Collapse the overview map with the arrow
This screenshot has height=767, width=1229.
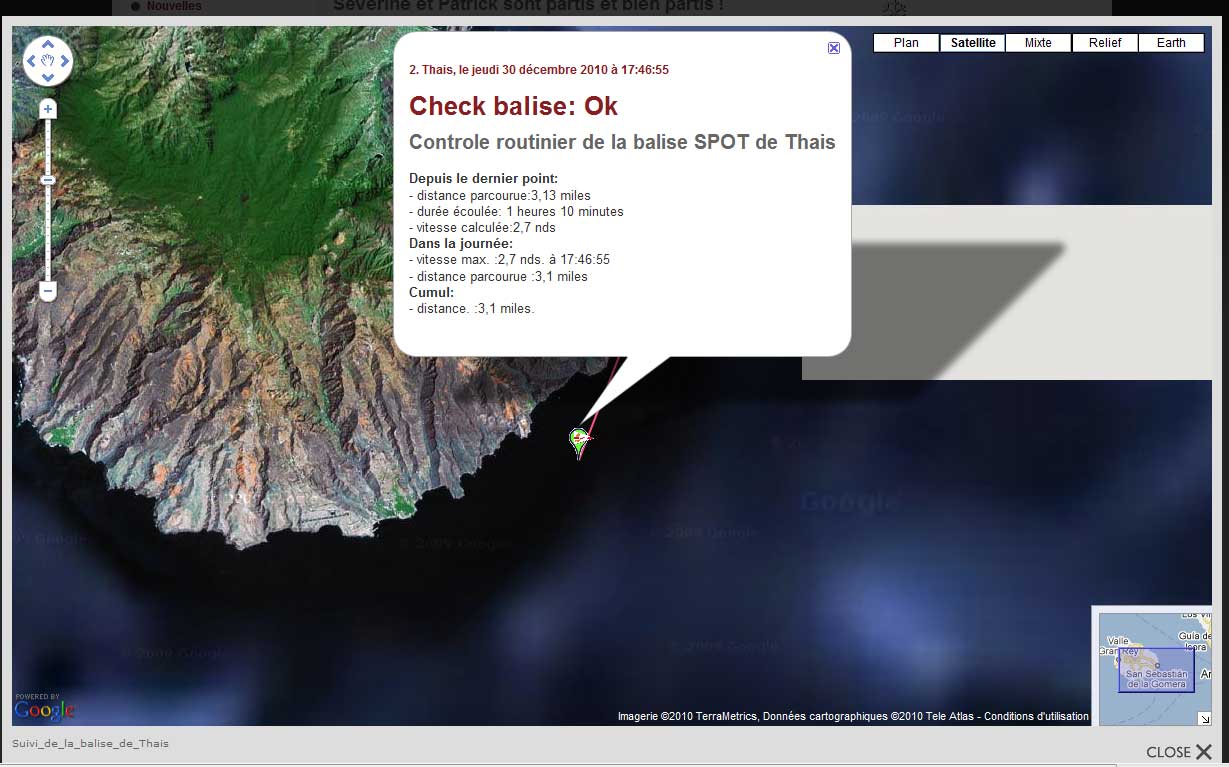tap(1204, 718)
